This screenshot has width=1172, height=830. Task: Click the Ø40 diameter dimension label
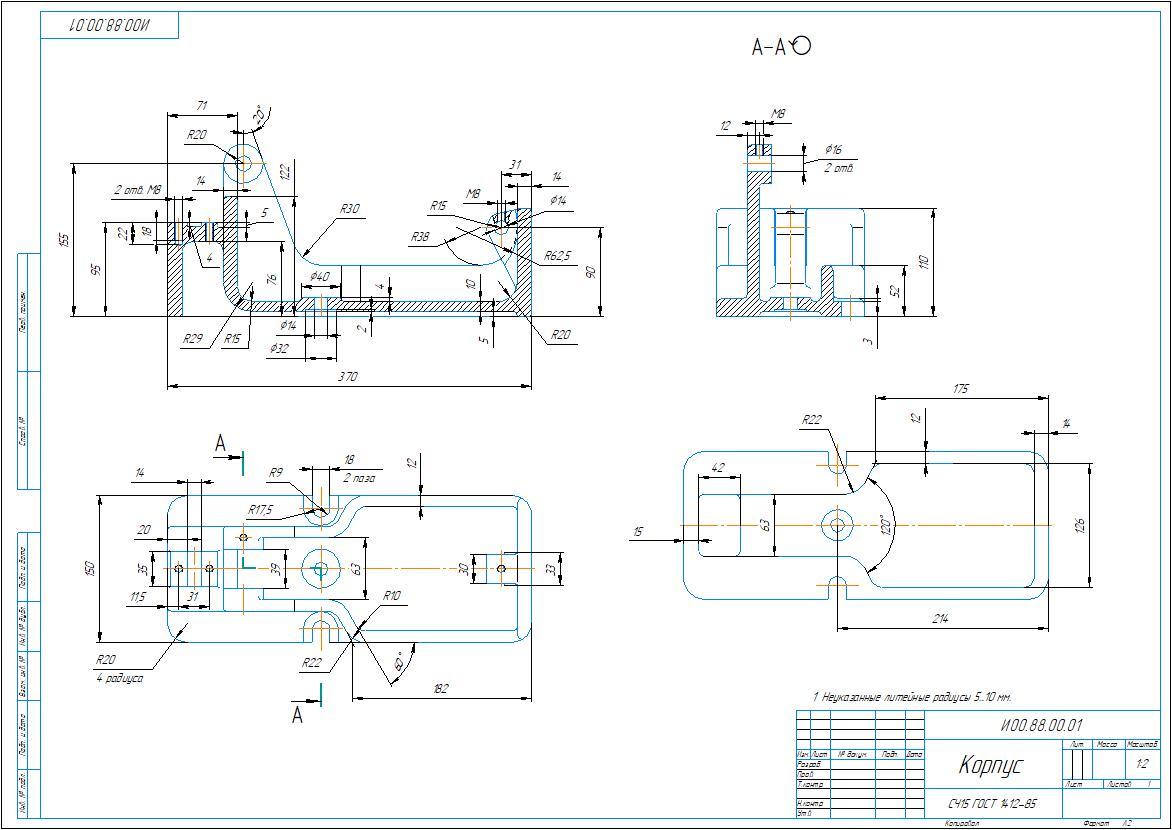tap(319, 276)
